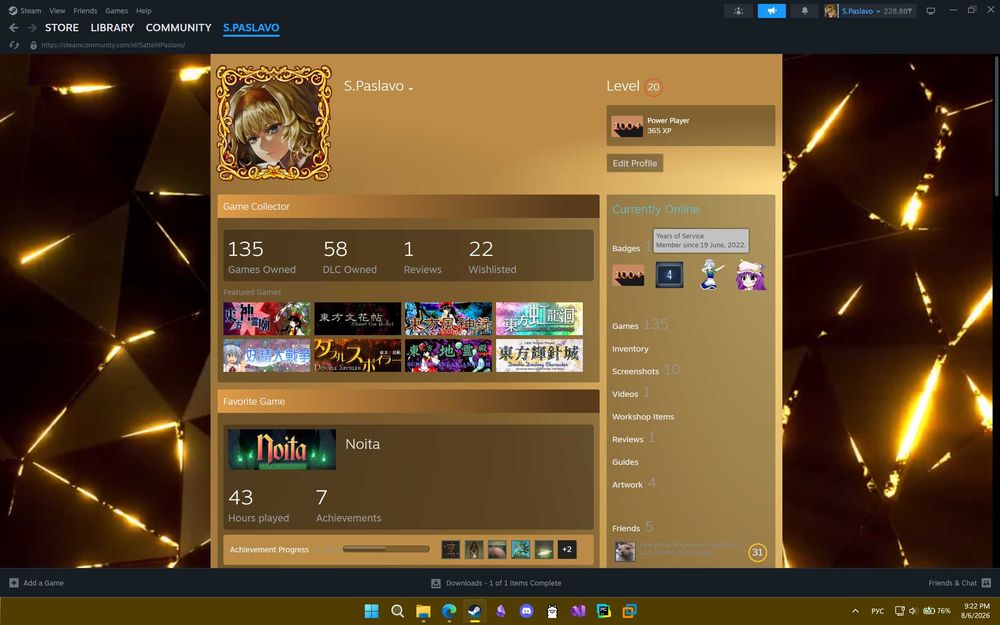1000x625 pixels.
Task: Go forward with the right arrow
Action: click(x=32, y=27)
